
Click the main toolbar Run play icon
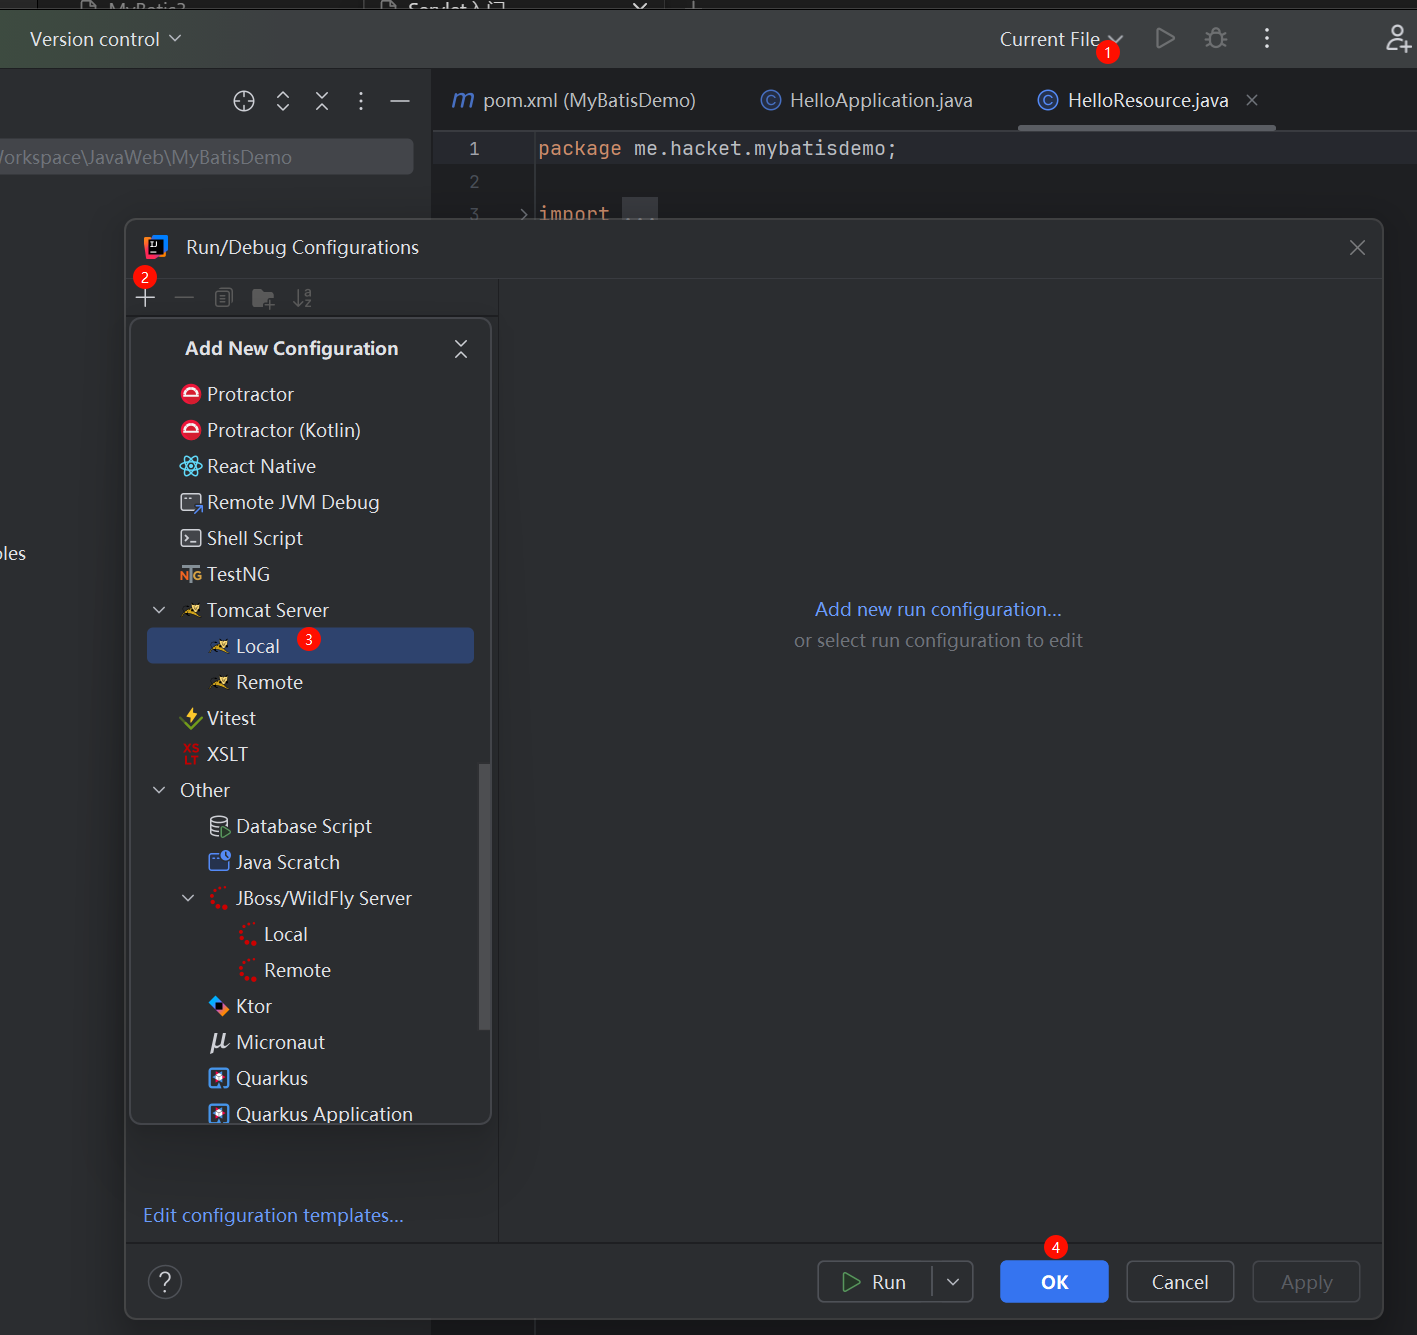pyautogui.click(x=1165, y=38)
